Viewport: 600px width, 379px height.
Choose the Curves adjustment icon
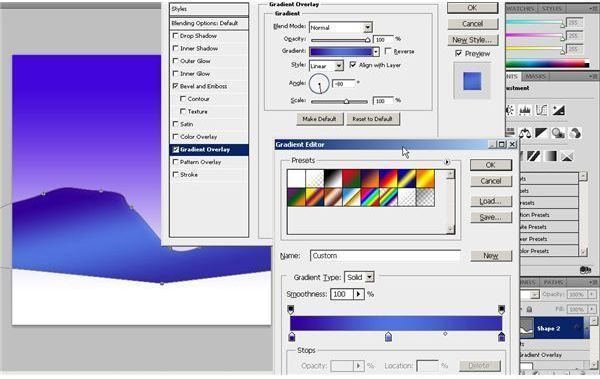[541, 111]
